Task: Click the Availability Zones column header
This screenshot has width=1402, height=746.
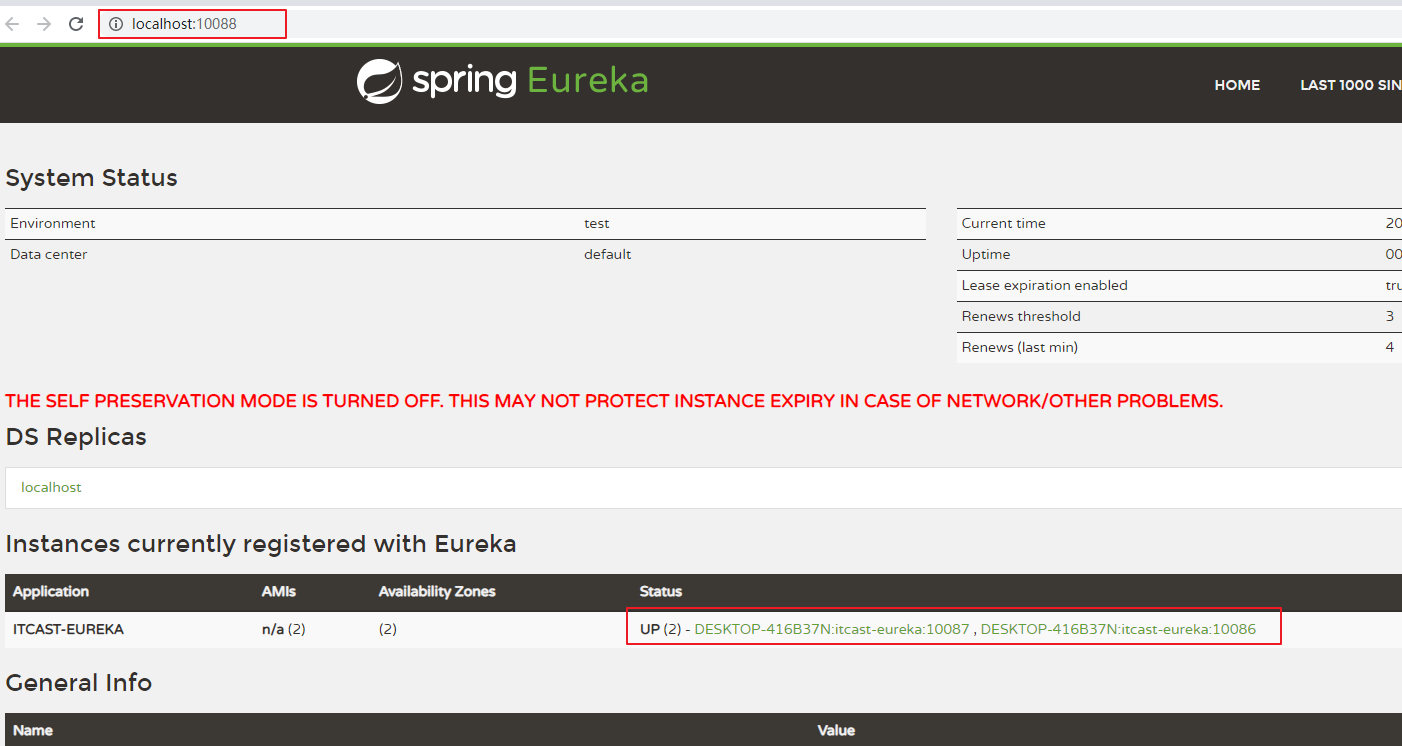Action: pos(437,591)
